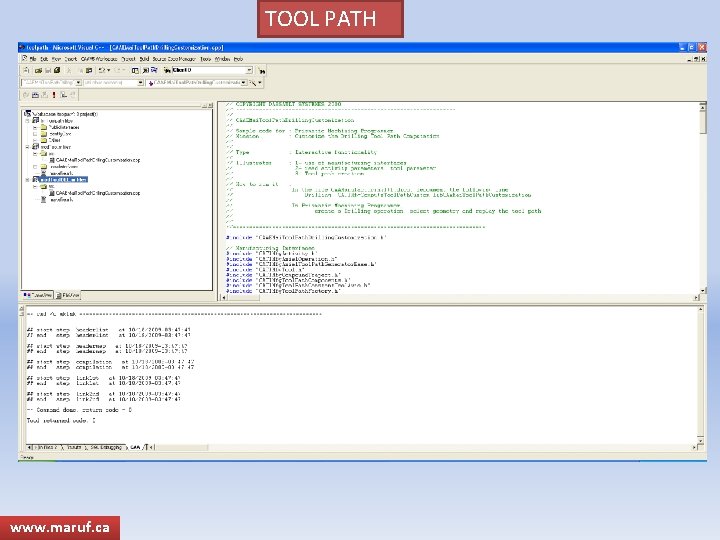Open the Window List toolbar icon
Viewport: 720px width, 540px height.
(x=154, y=70)
